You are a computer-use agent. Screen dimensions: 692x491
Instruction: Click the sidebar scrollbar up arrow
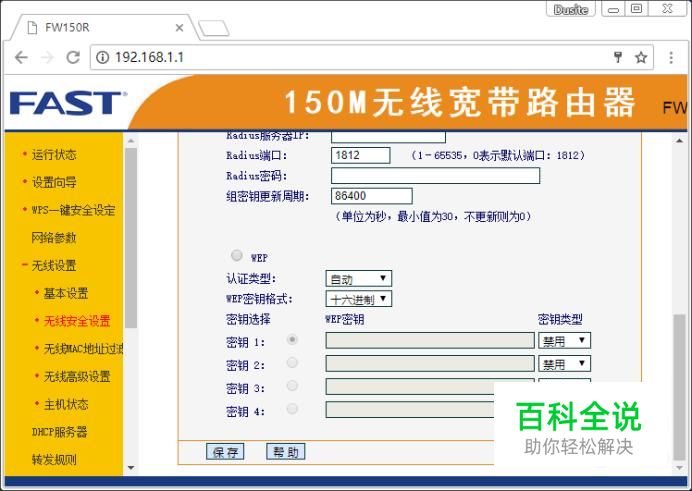pos(131,141)
